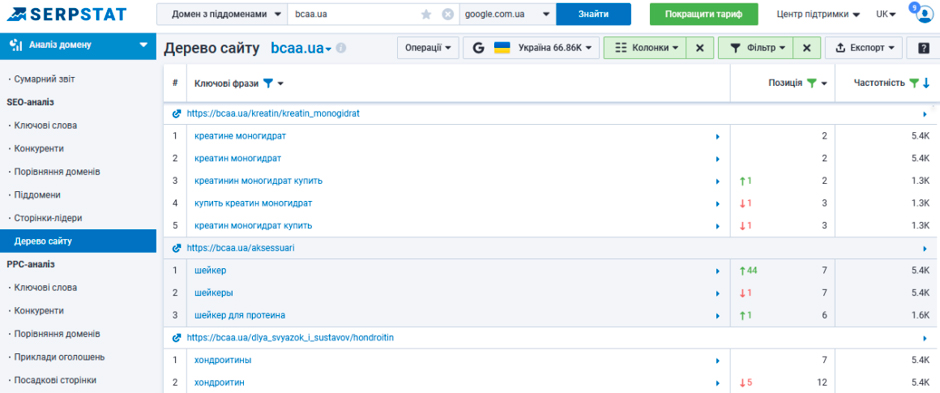The image size is (940, 393).
Task: Click the info icon beside bcaa.ua title
Action: click(x=341, y=48)
